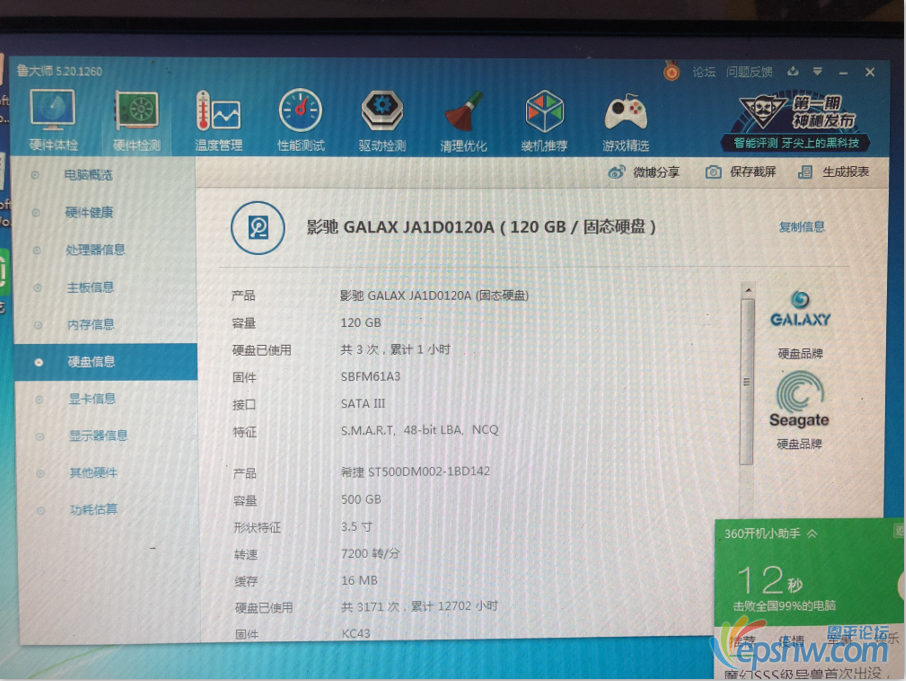Collapse the 360开机小助手 popup chevron
This screenshot has height=681, width=906.
(x=812, y=534)
